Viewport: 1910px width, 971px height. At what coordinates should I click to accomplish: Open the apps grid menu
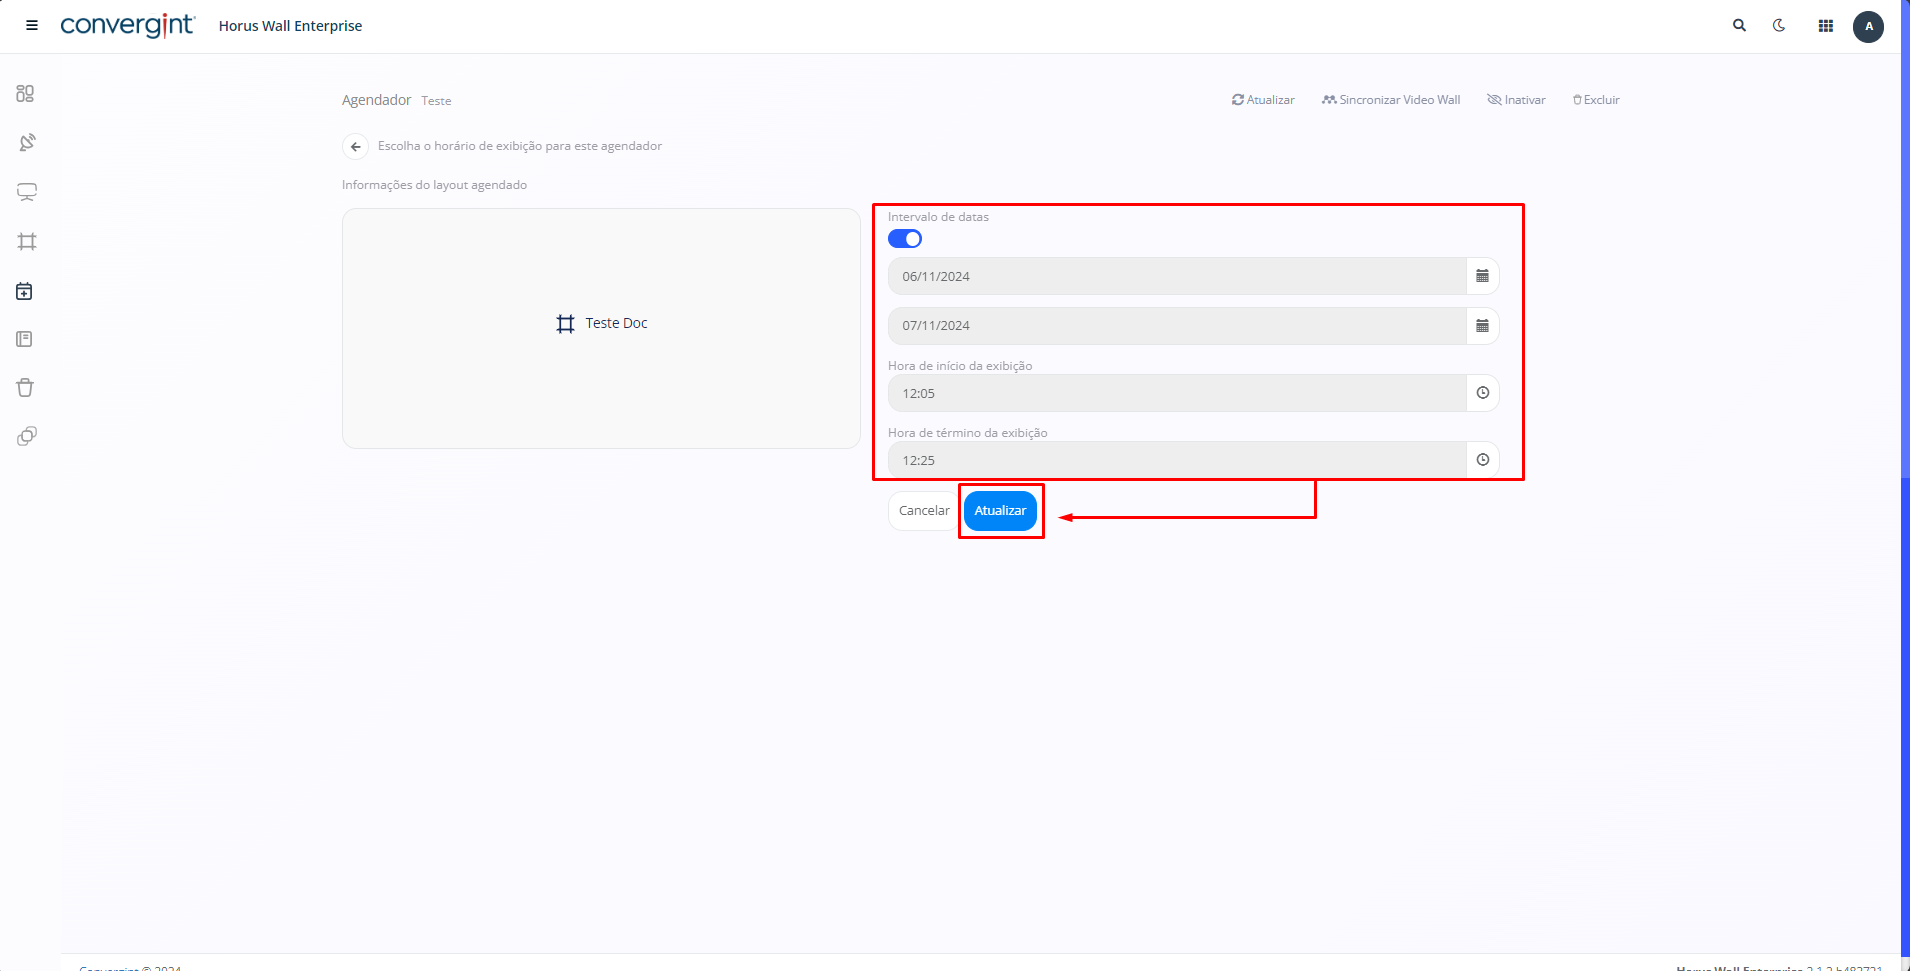(x=1825, y=26)
